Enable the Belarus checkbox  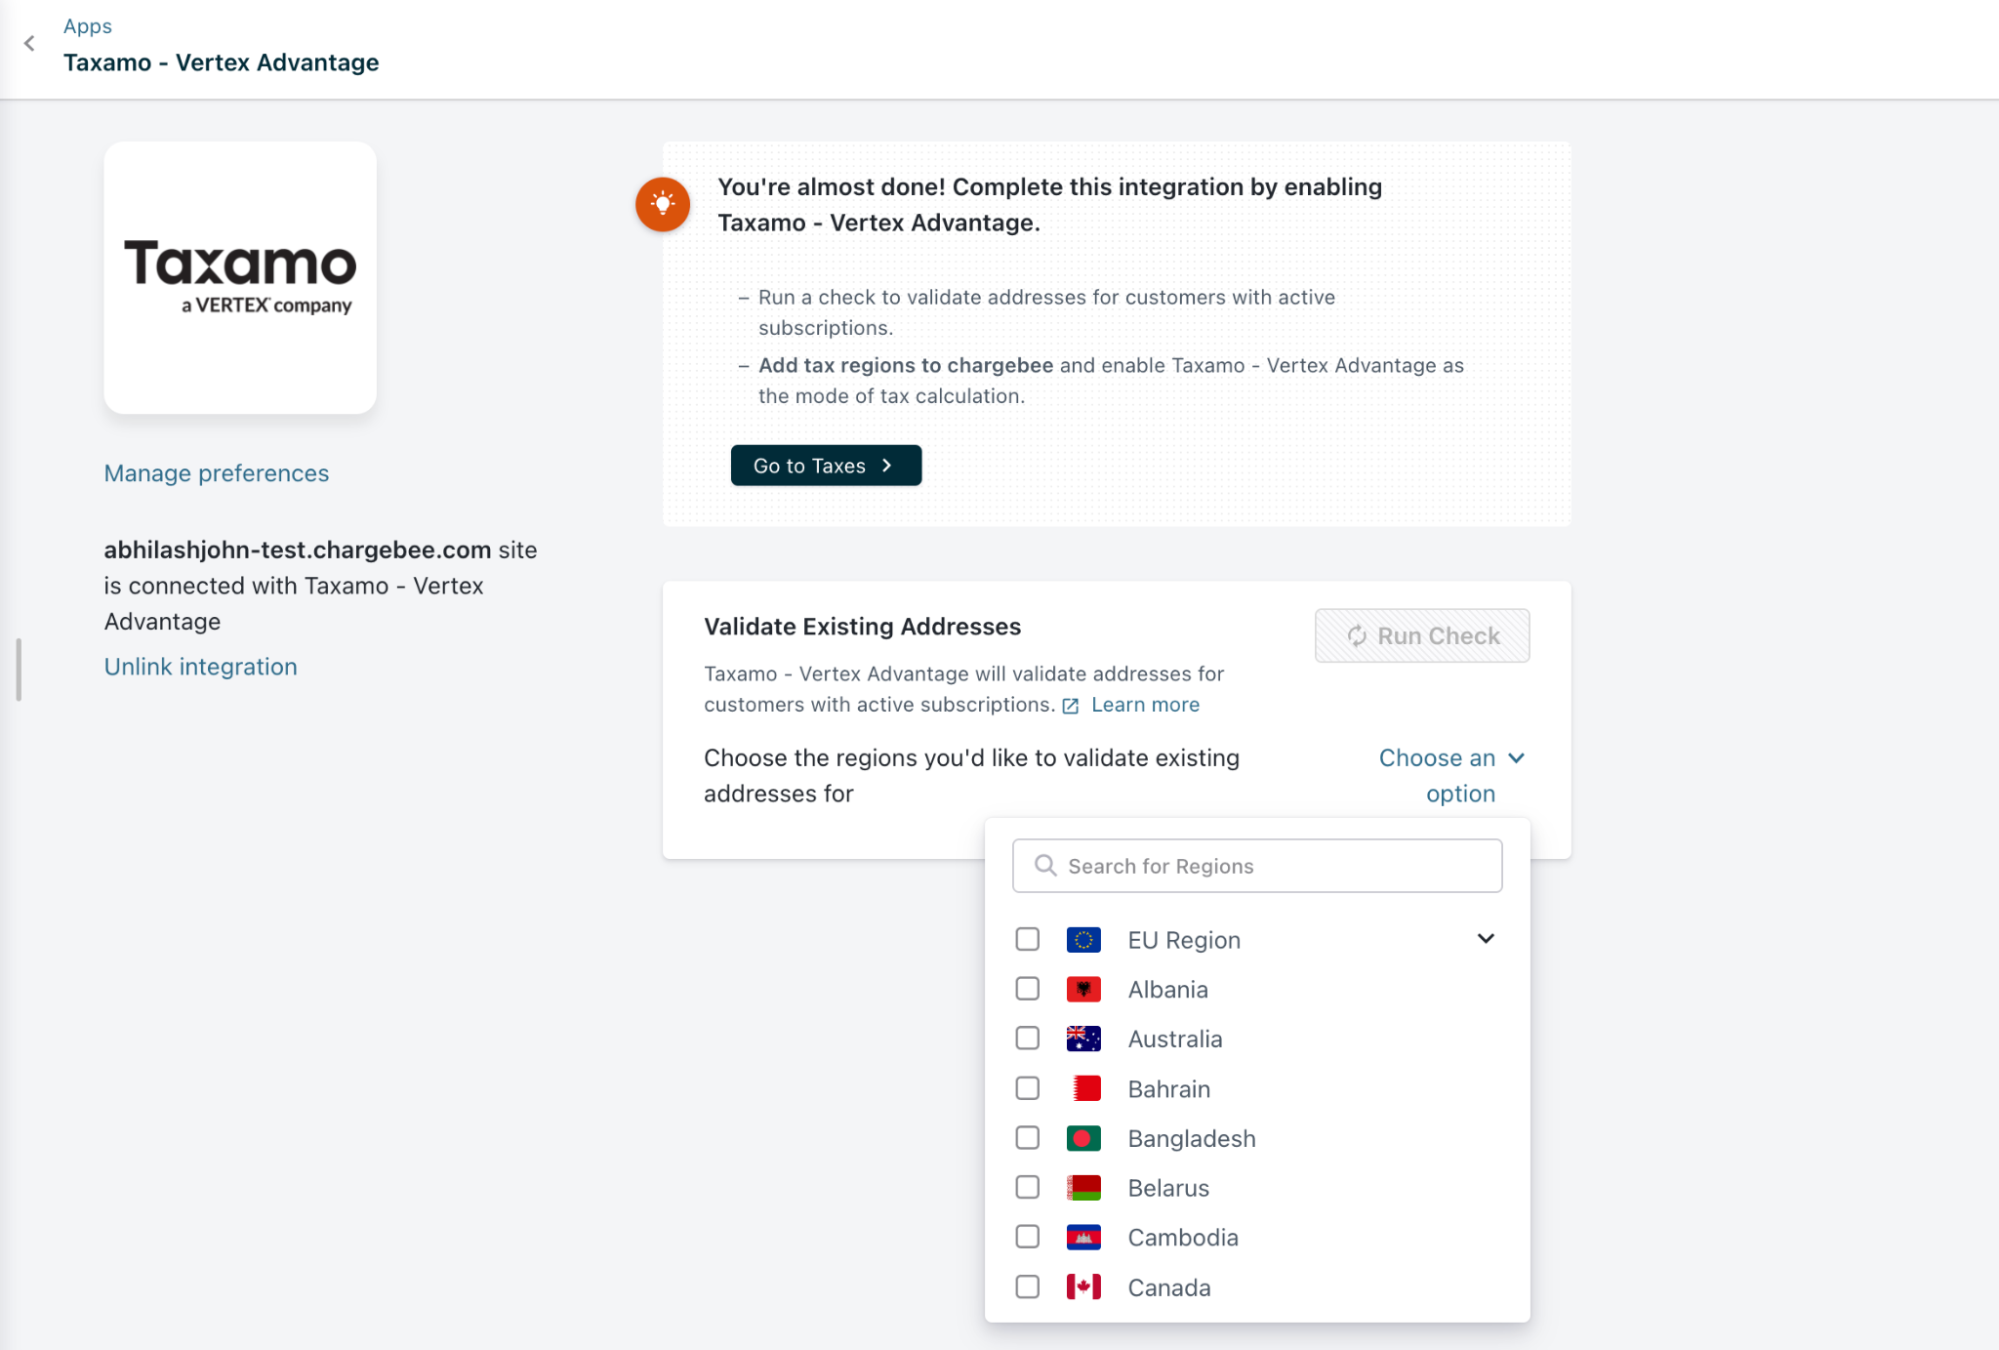pyautogui.click(x=1027, y=1187)
